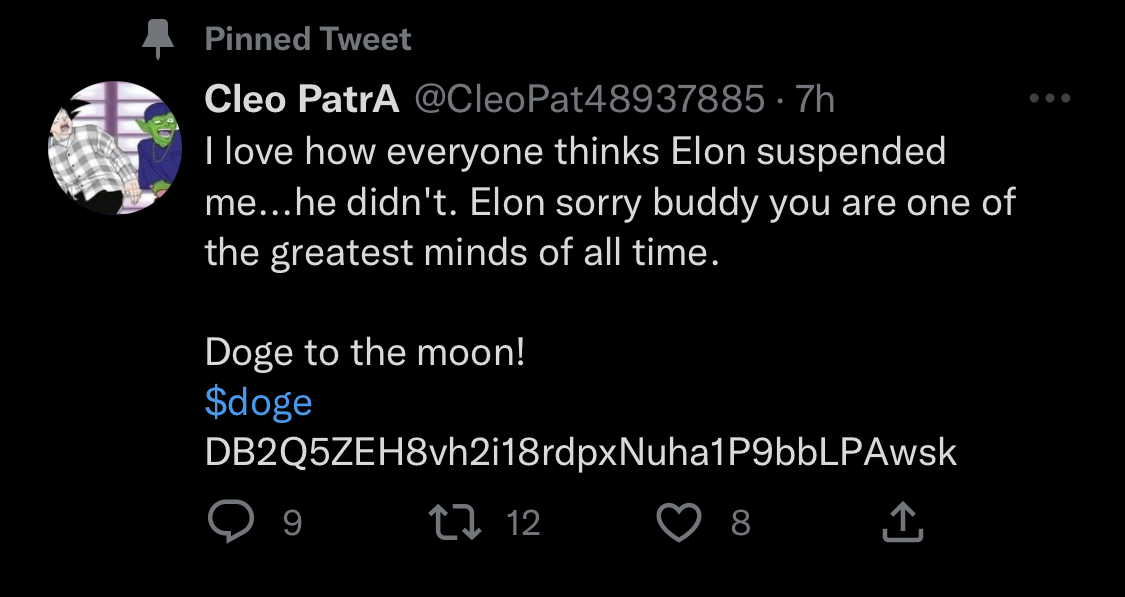Open the tweet via the 7h timestamp

(x=813, y=98)
